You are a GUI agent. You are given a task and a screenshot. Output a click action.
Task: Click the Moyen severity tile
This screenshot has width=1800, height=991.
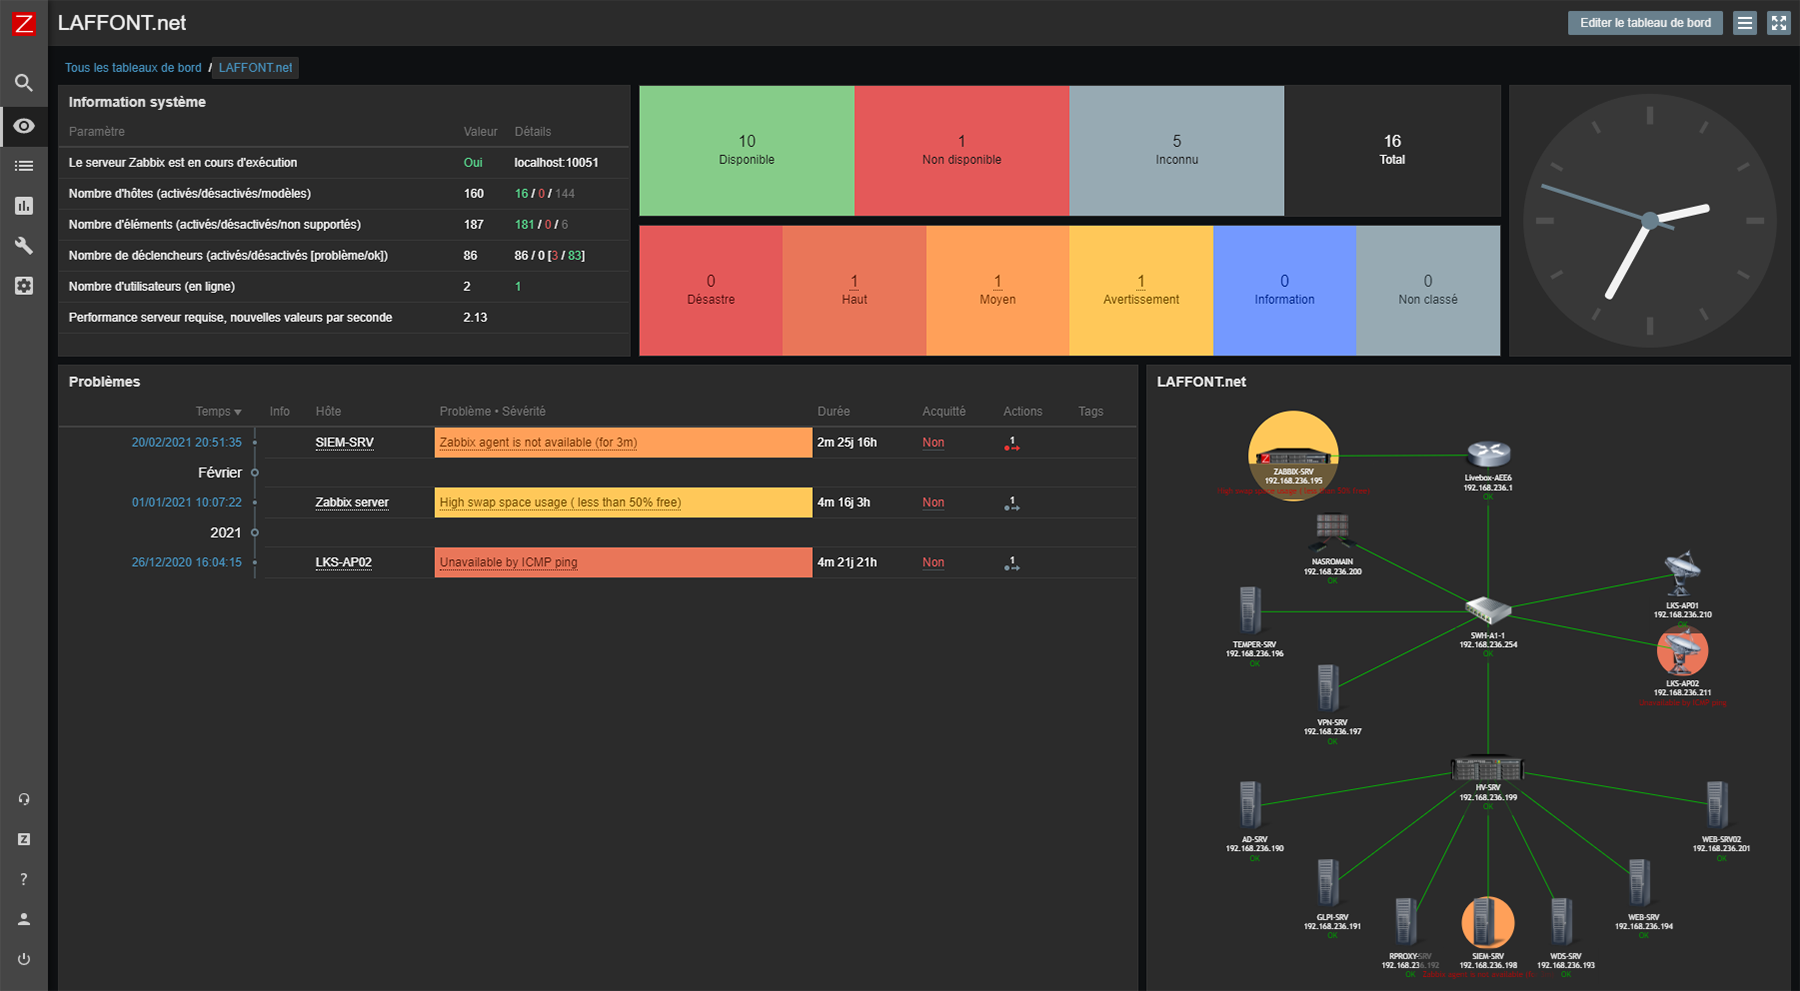point(998,290)
